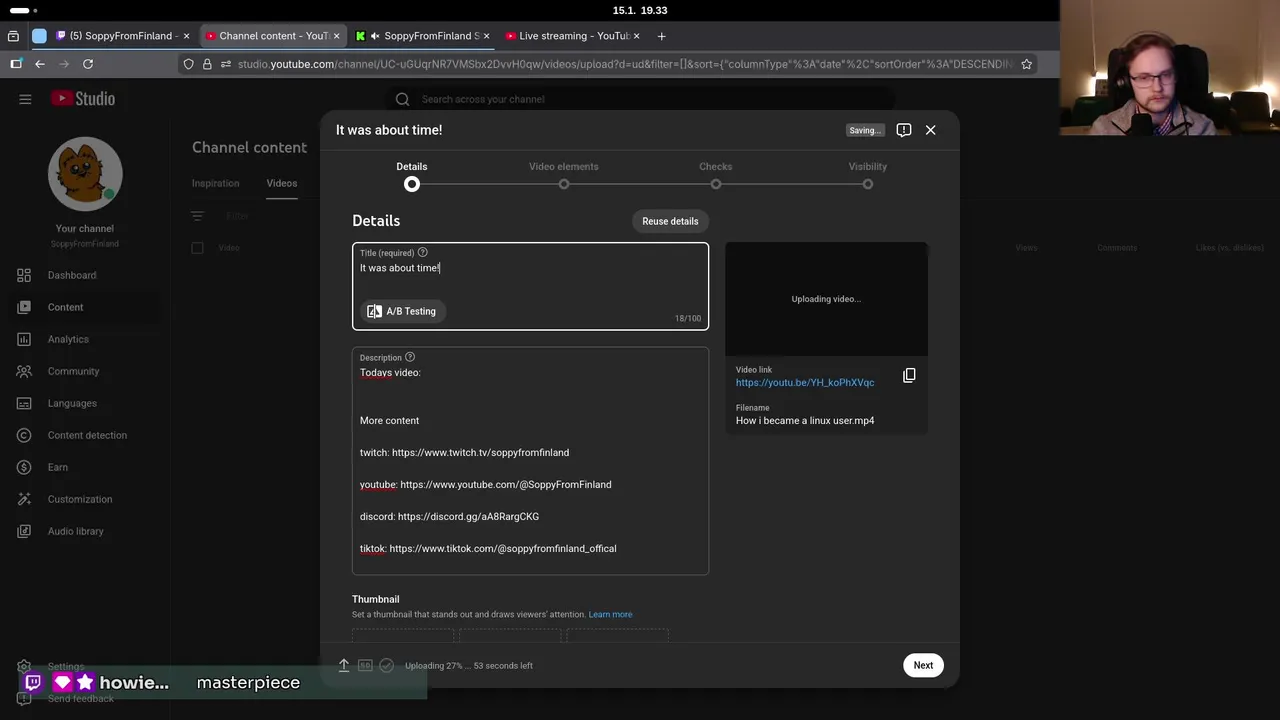Click the filter icon in Channel content
1280x720 pixels.
coord(197,216)
